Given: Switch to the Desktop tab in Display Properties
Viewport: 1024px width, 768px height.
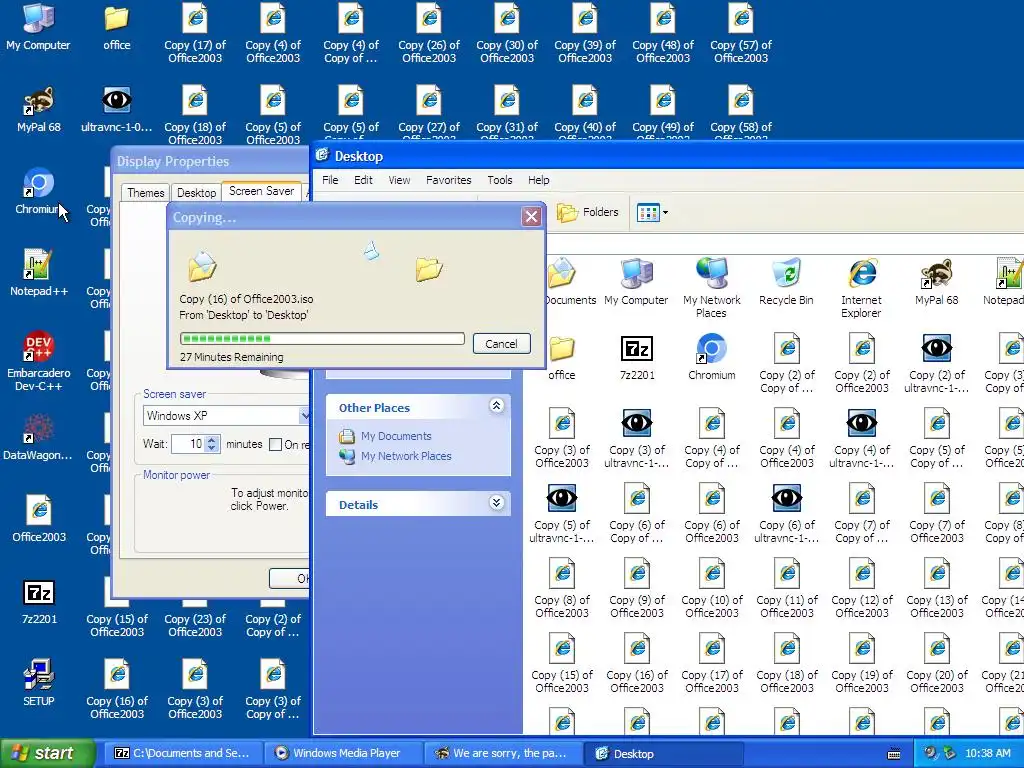Looking at the screenshot, I should click(196, 193).
